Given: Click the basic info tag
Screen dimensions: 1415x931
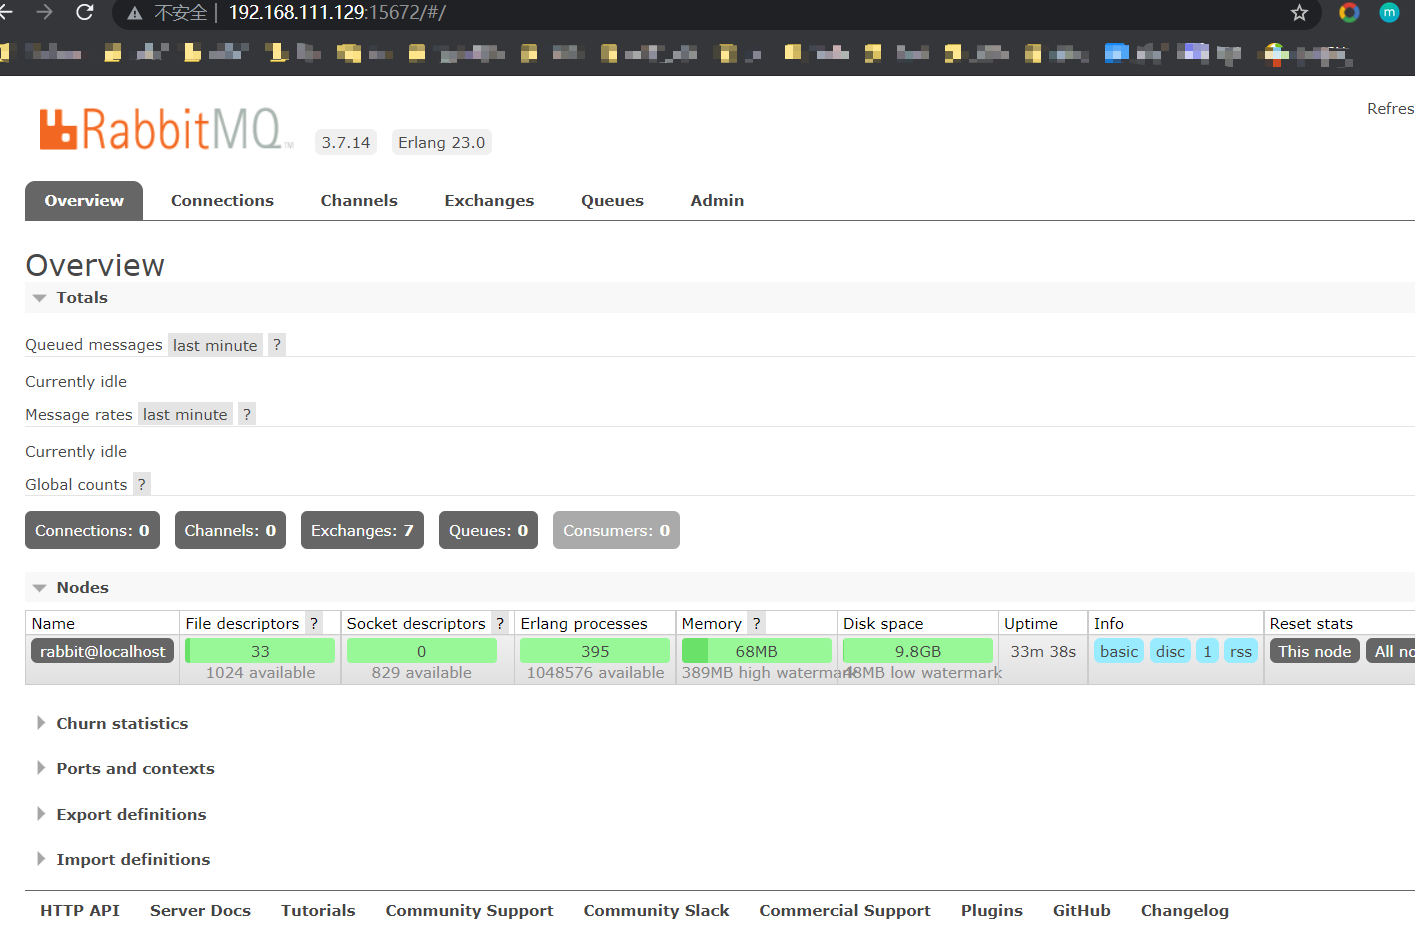Looking at the screenshot, I should point(1119,651).
